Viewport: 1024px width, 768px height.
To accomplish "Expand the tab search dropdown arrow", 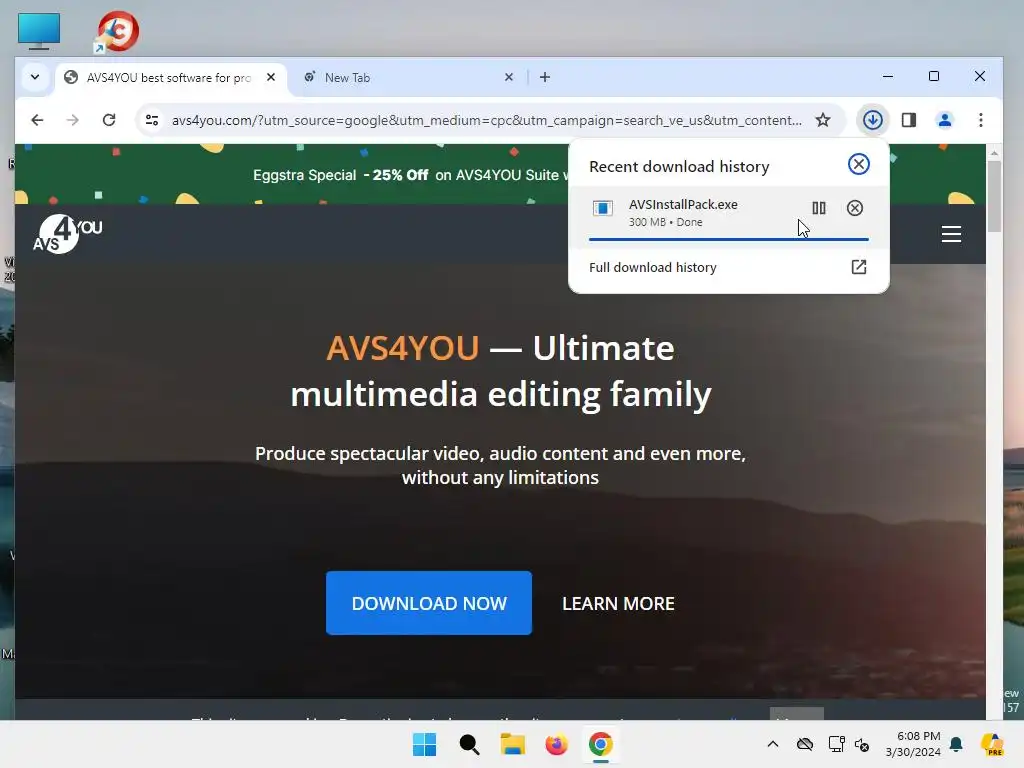I will 35,77.
